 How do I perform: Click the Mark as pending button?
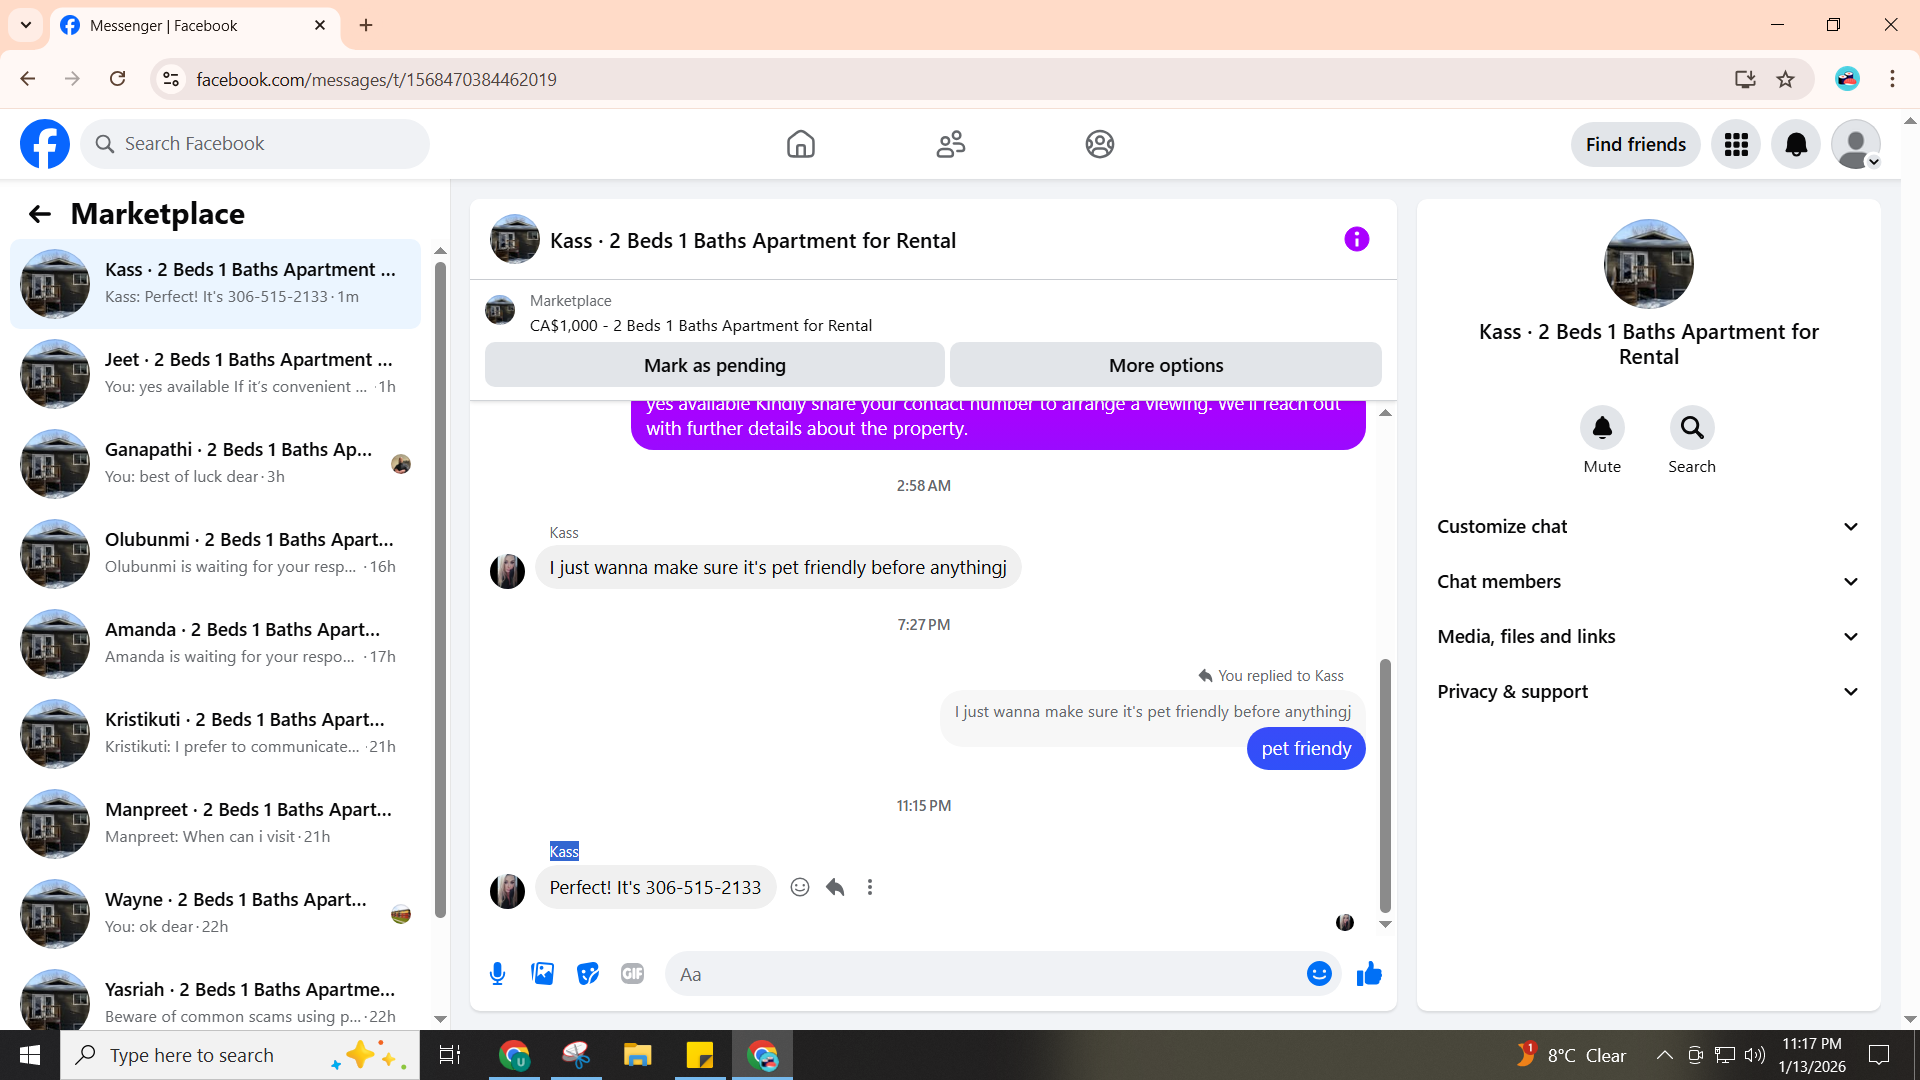[x=714, y=365]
